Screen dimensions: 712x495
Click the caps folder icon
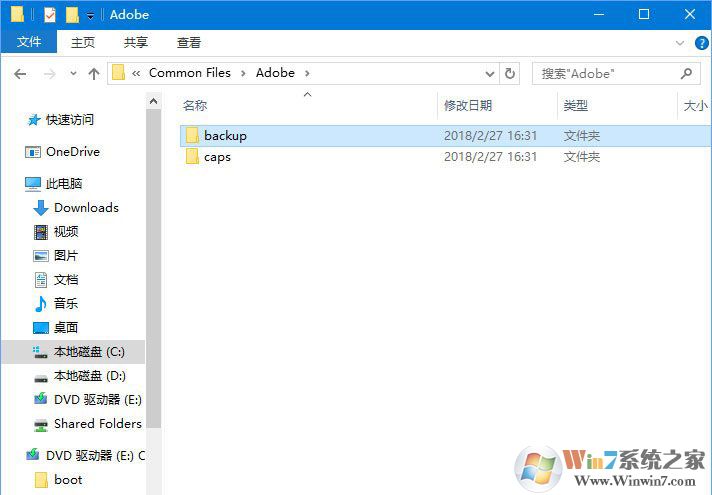(x=192, y=157)
